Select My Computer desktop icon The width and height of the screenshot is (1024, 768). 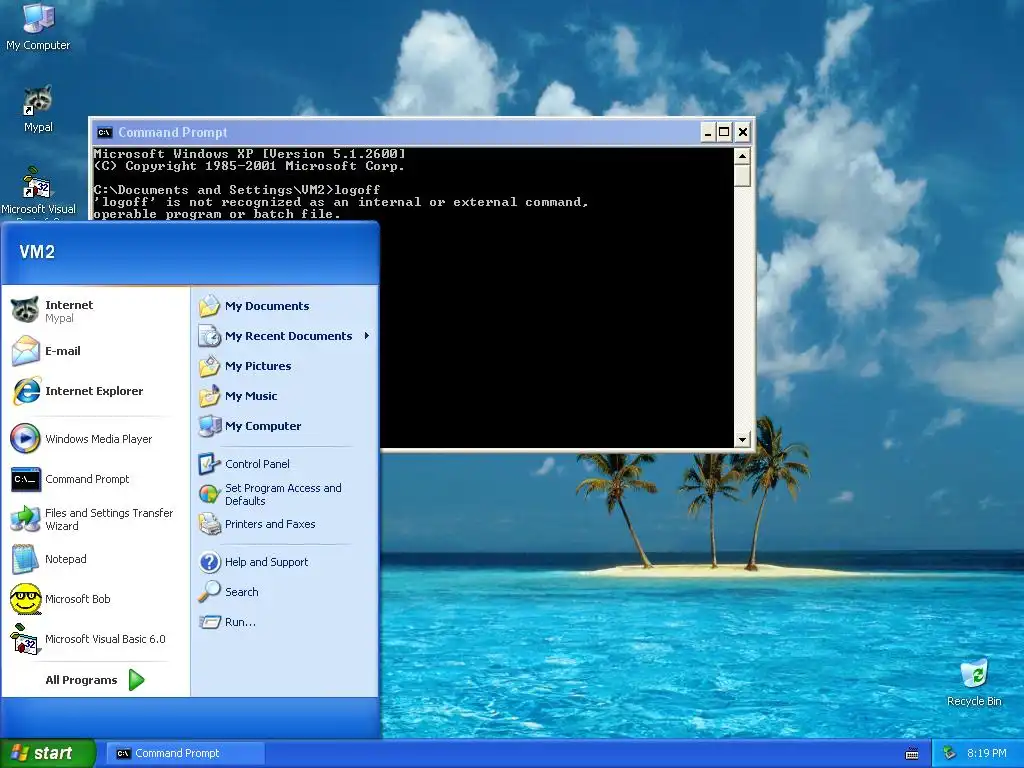[38, 27]
